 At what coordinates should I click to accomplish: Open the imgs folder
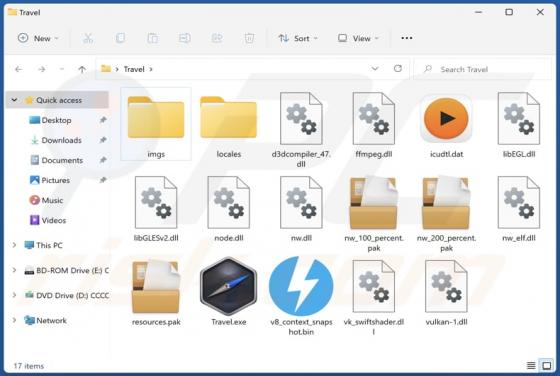(x=156, y=117)
